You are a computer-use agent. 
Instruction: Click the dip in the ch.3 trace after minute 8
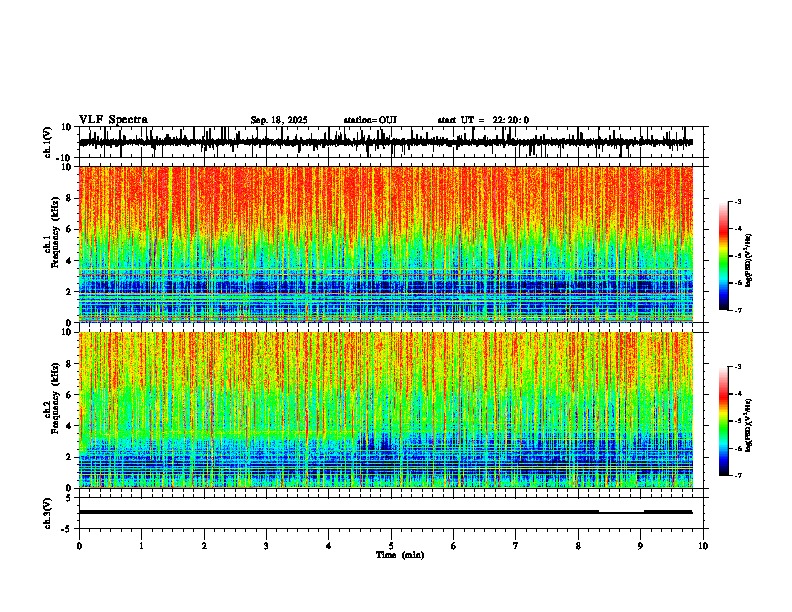[x=621, y=513]
